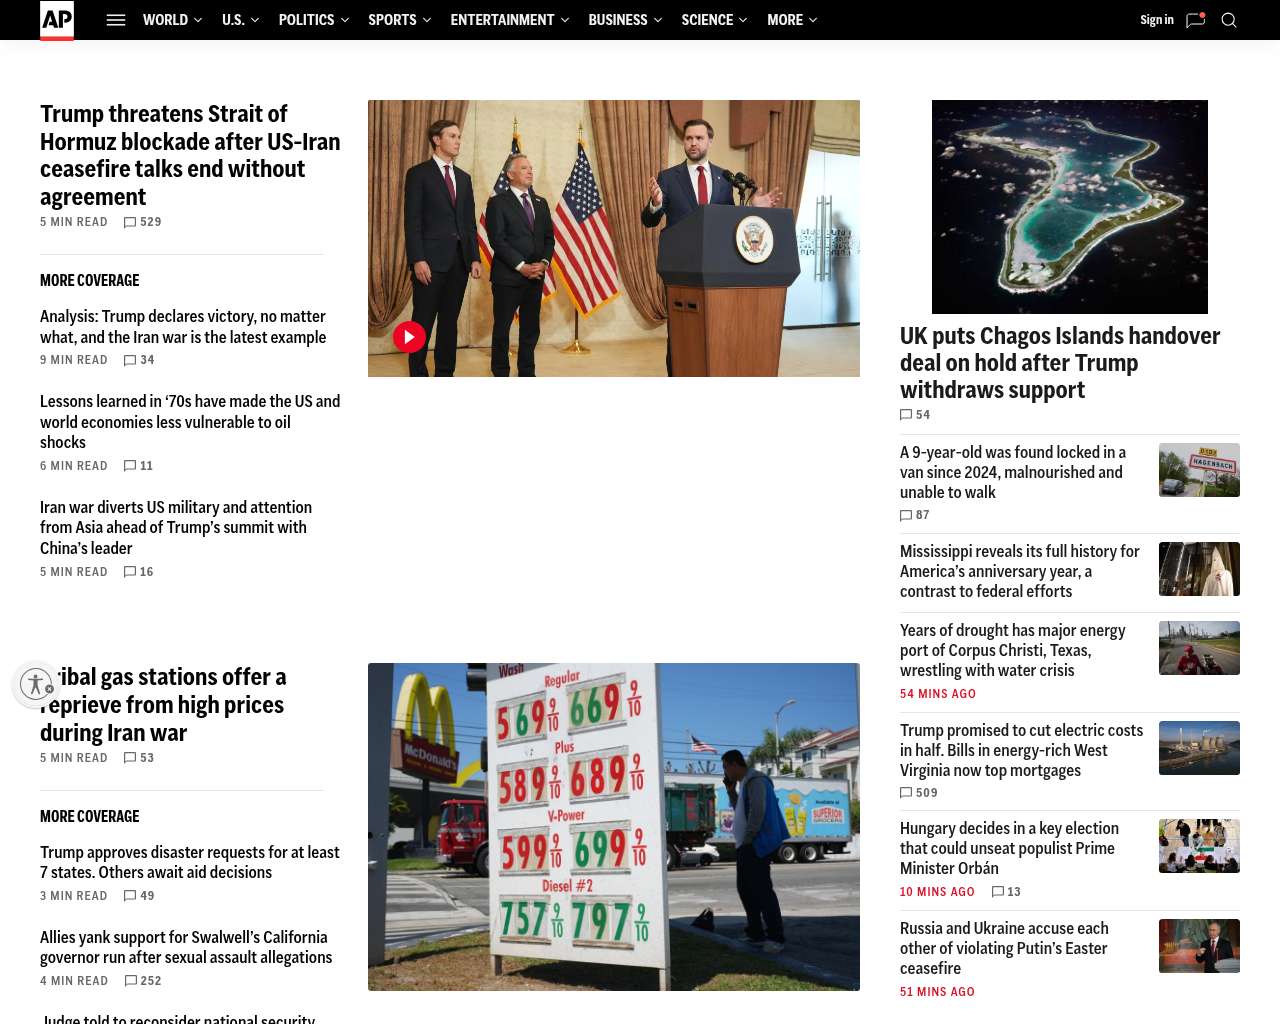
Task: Open 9-year-old found locked in van article
Action: click(x=1013, y=472)
